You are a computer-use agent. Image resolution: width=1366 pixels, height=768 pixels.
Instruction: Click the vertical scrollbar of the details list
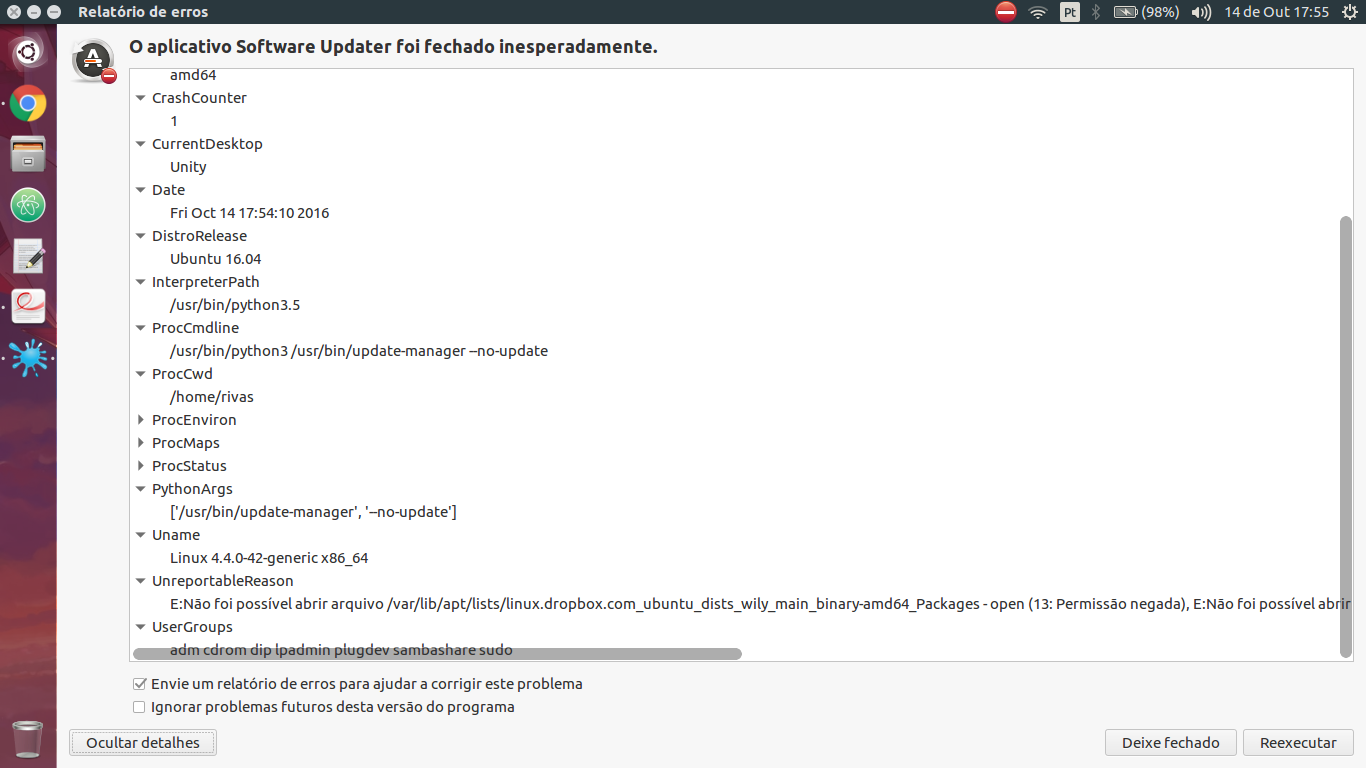tap(1345, 437)
